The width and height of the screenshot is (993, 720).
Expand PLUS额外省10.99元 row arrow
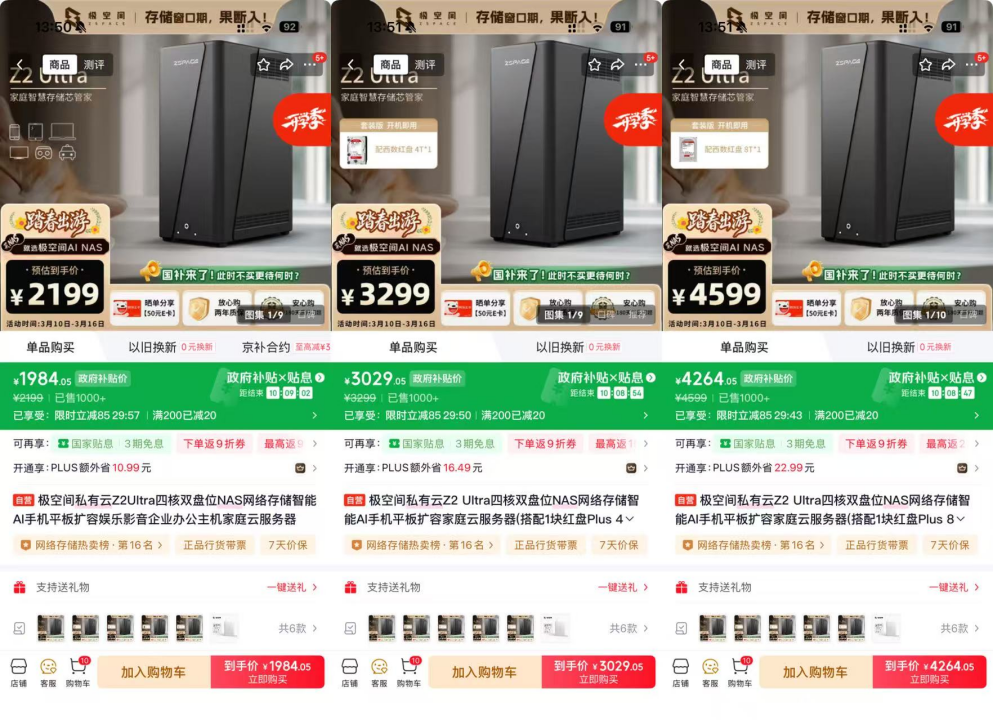[x=315, y=469]
